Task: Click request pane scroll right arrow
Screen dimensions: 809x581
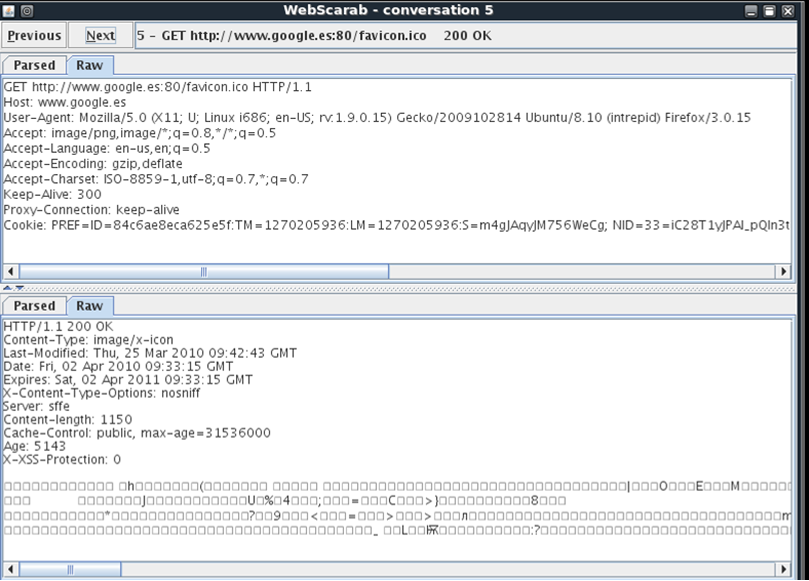Action: click(783, 271)
